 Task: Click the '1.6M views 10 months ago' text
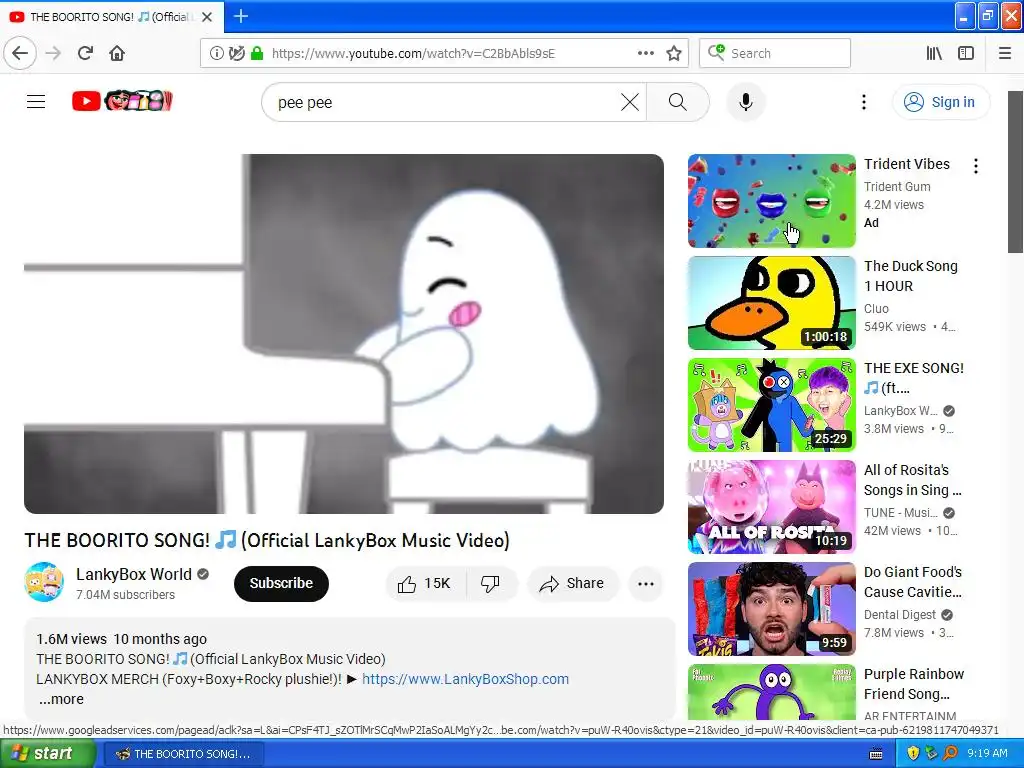tap(121, 639)
